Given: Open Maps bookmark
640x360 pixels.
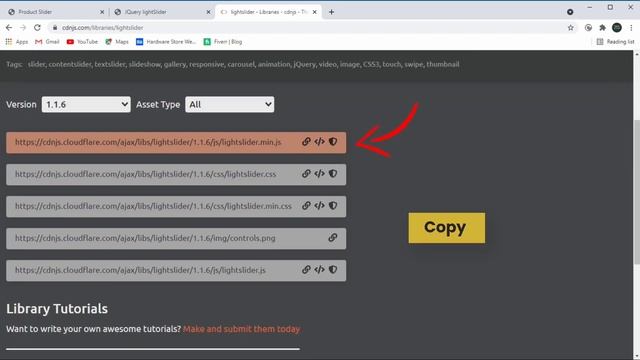Looking at the screenshot, I should [x=117, y=42].
